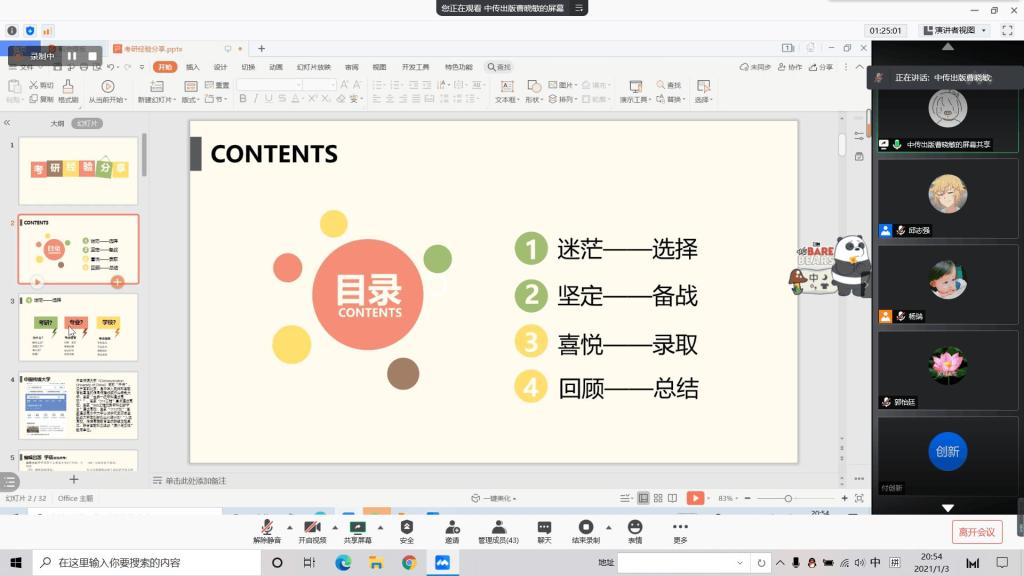
Task: Open the 演讲者视图 view dropdown
Action: (954, 31)
